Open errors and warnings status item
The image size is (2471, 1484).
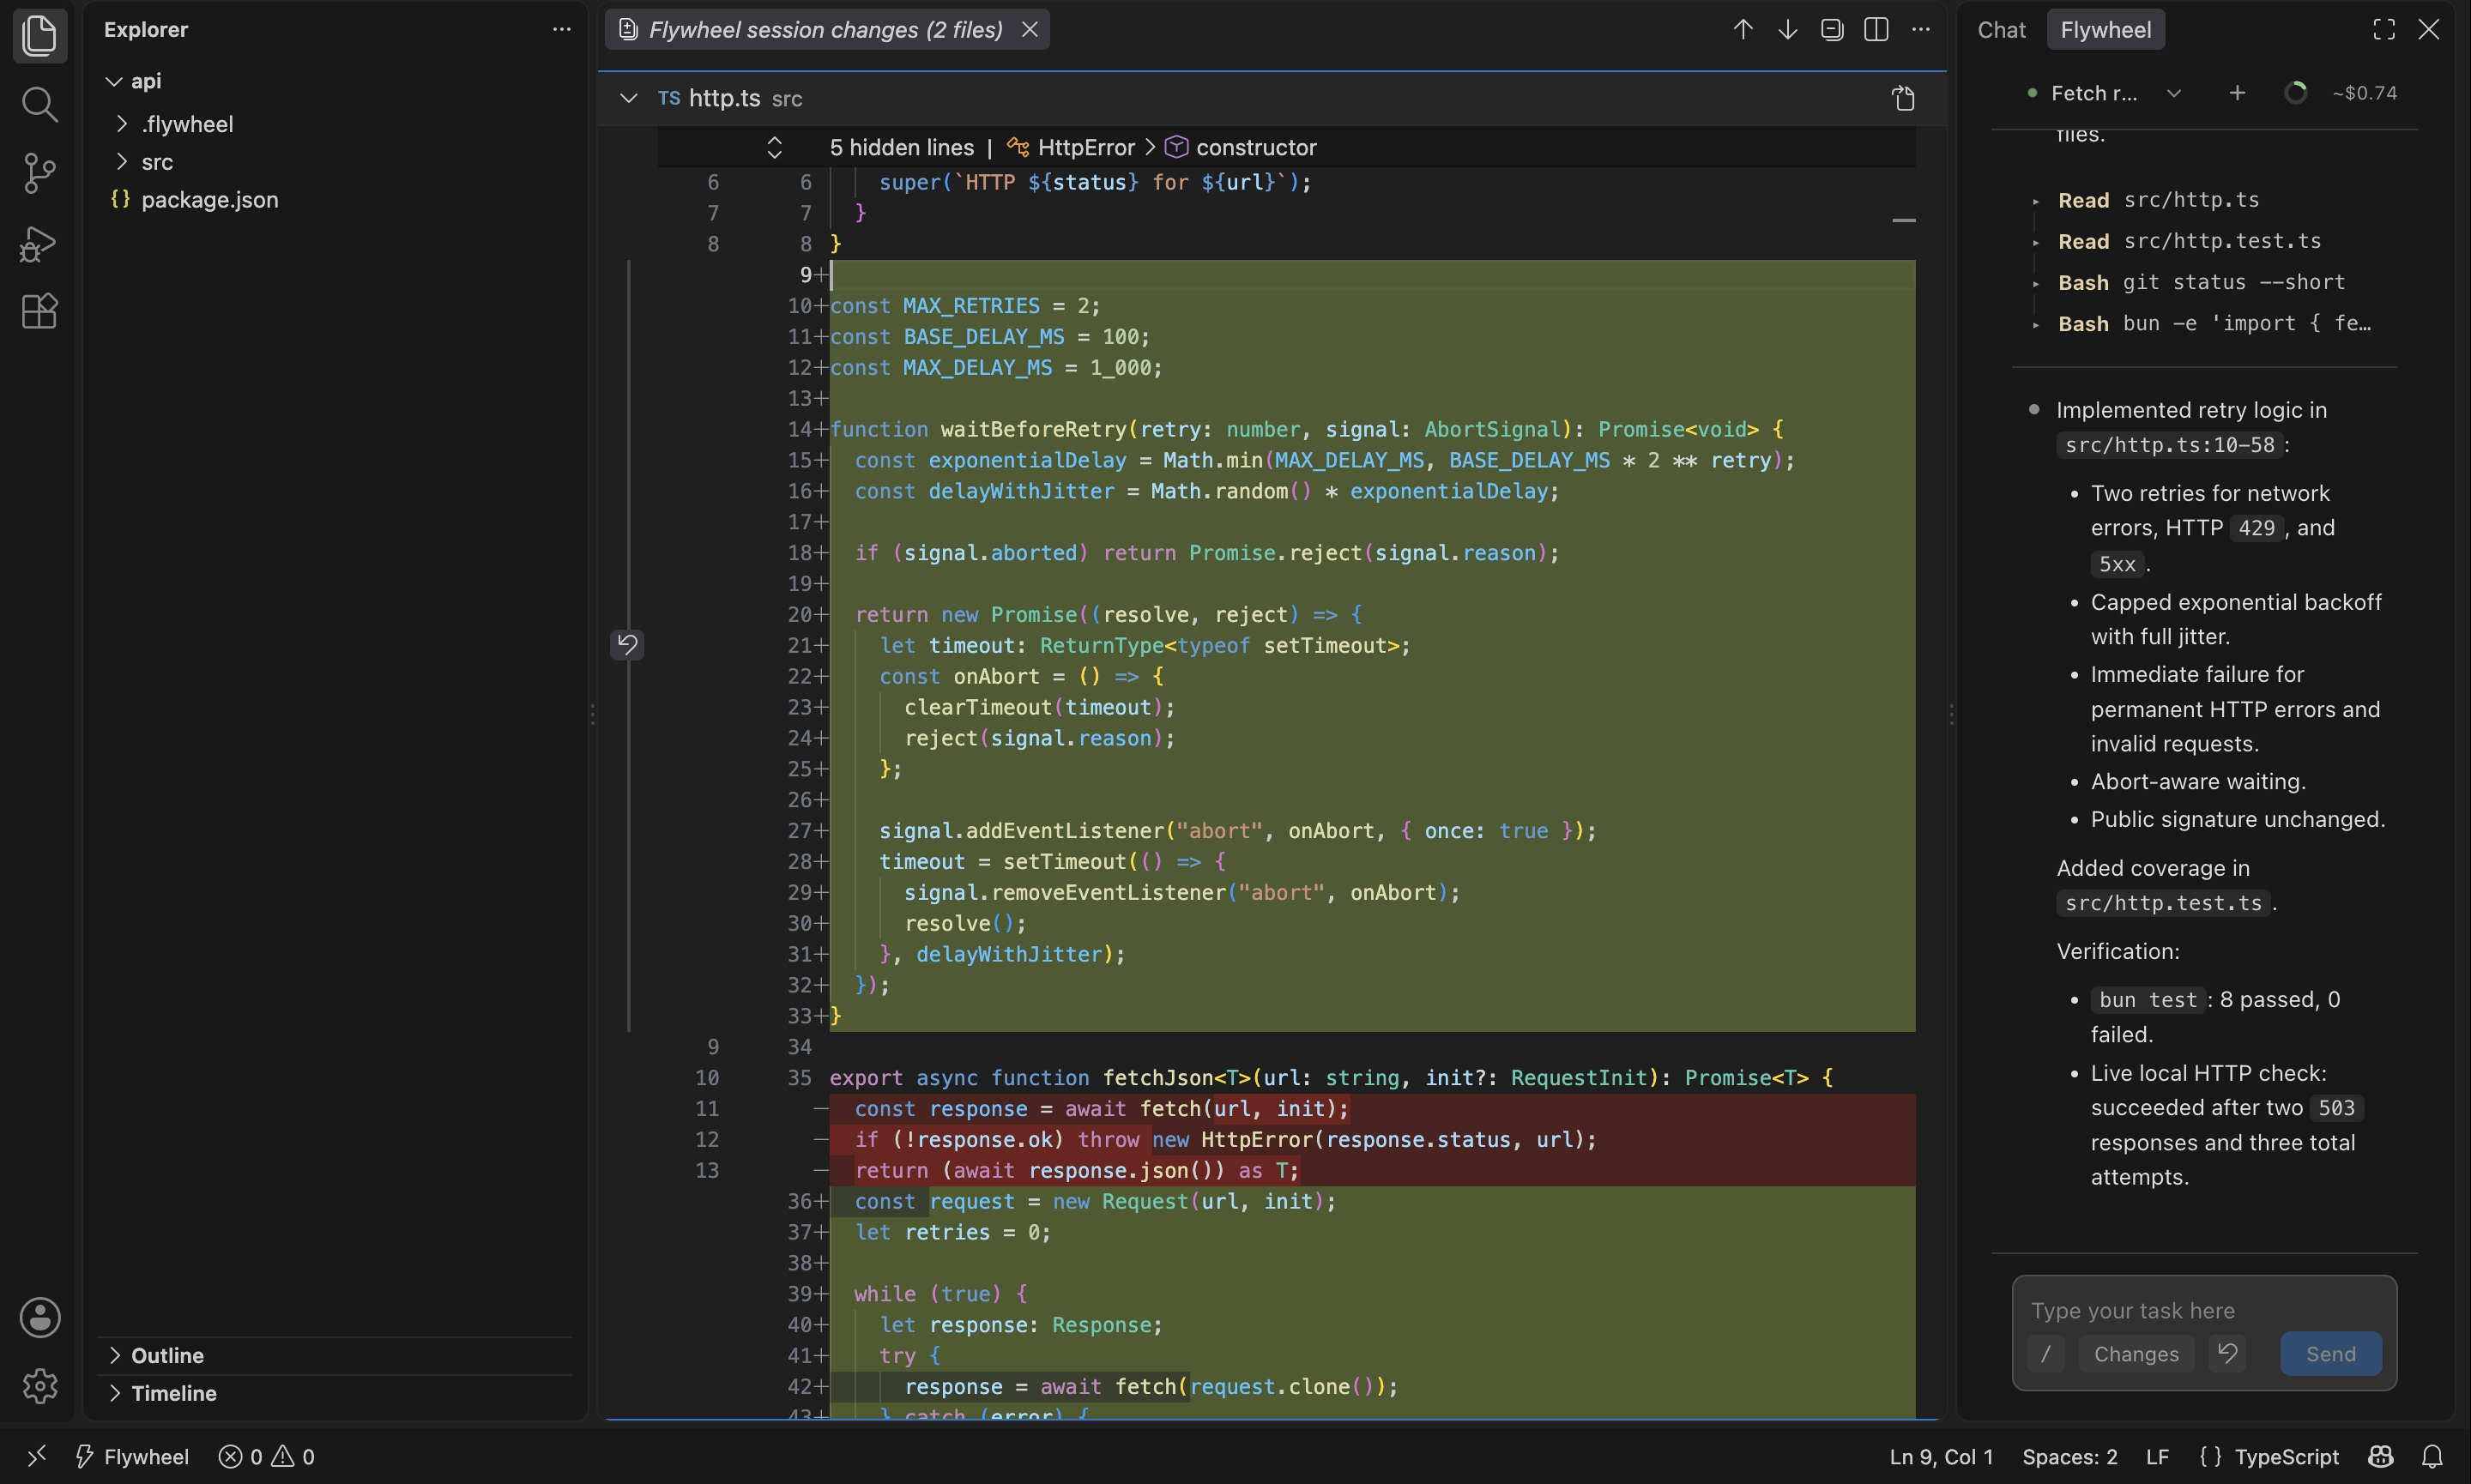(266, 1456)
